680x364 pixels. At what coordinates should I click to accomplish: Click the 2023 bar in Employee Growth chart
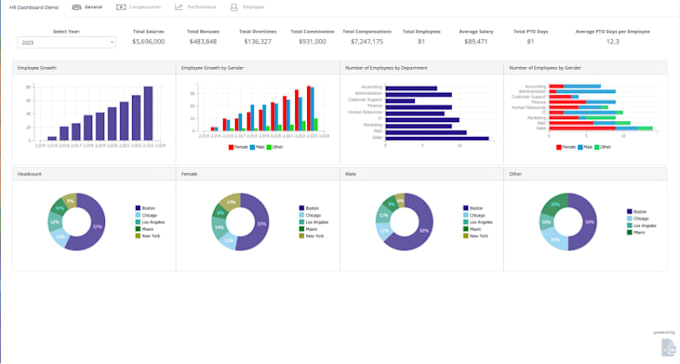pyautogui.click(x=148, y=113)
